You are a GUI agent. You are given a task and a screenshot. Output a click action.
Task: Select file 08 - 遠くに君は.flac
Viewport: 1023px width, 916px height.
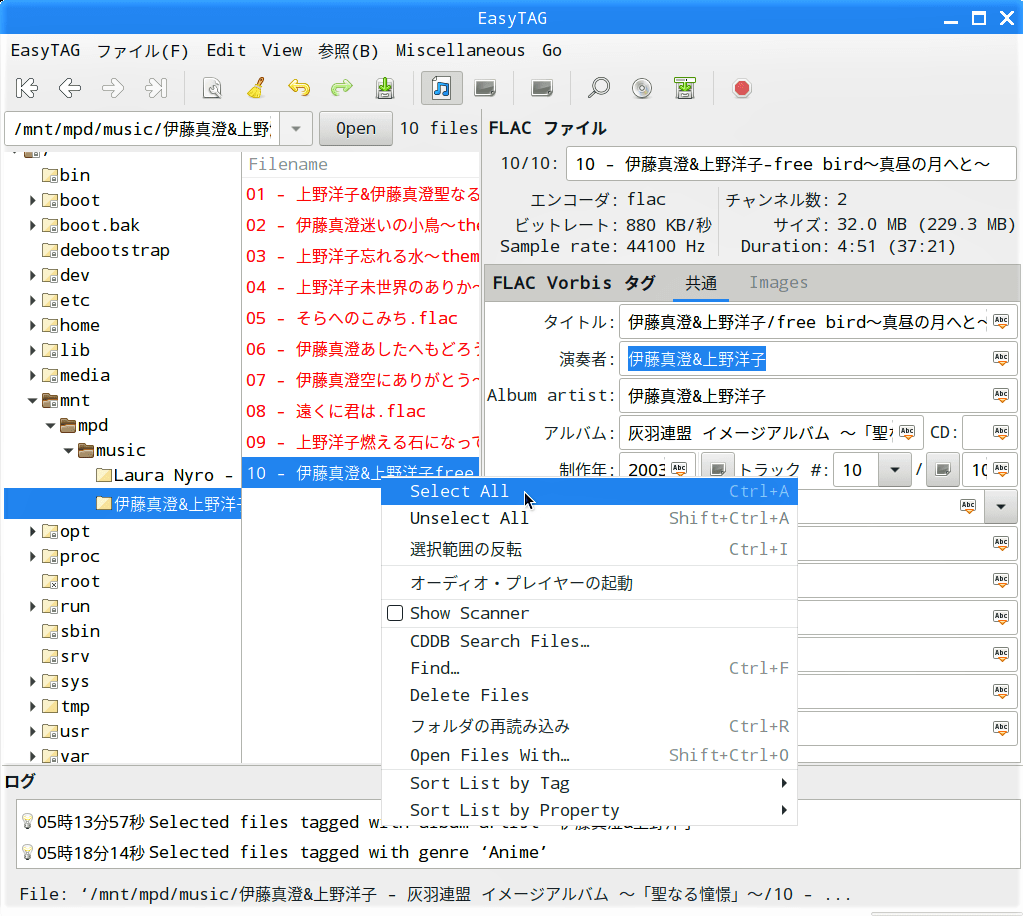pyautogui.click(x=361, y=411)
